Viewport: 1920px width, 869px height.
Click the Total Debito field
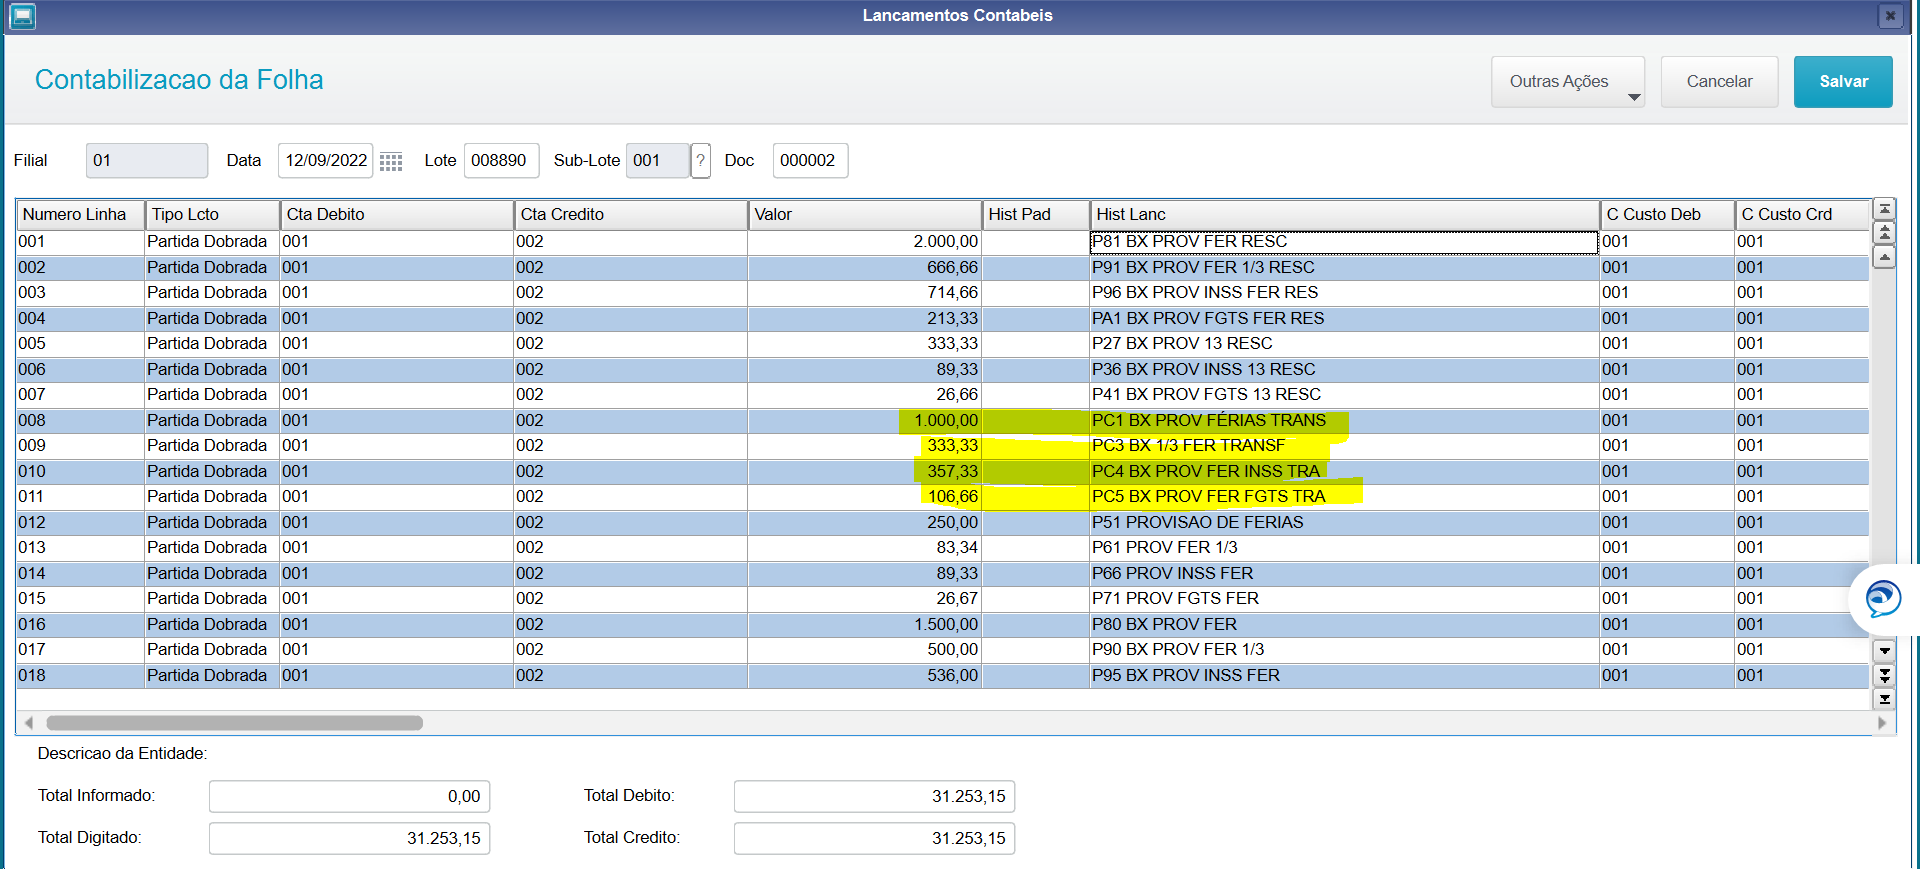coord(874,796)
